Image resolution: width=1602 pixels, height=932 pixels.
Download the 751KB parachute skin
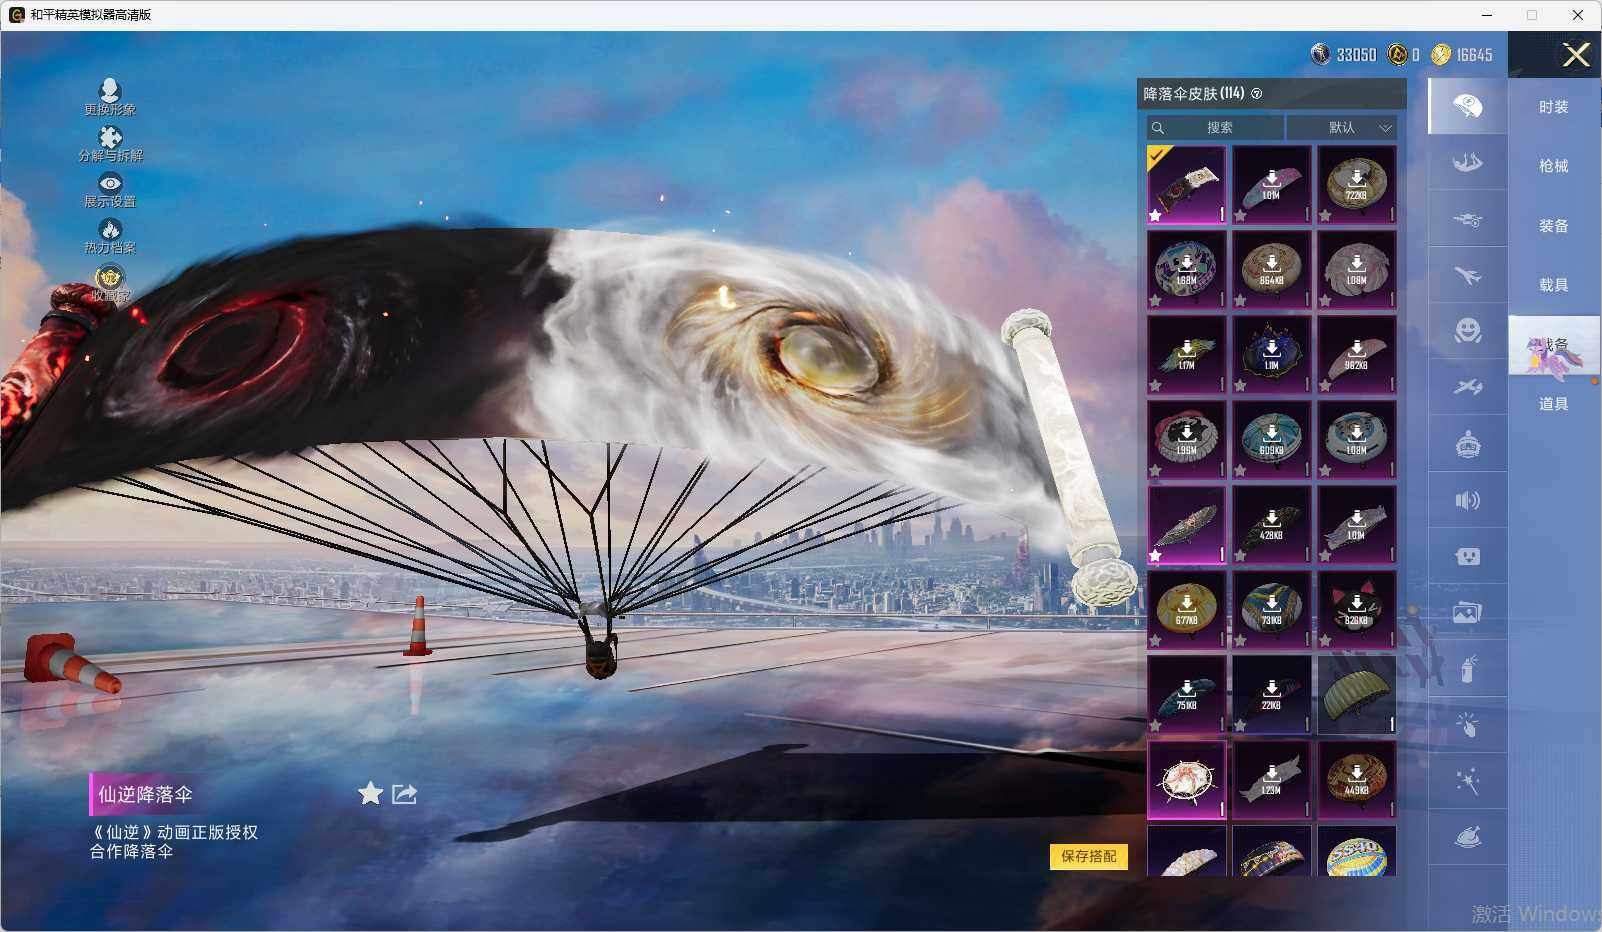coord(1187,695)
